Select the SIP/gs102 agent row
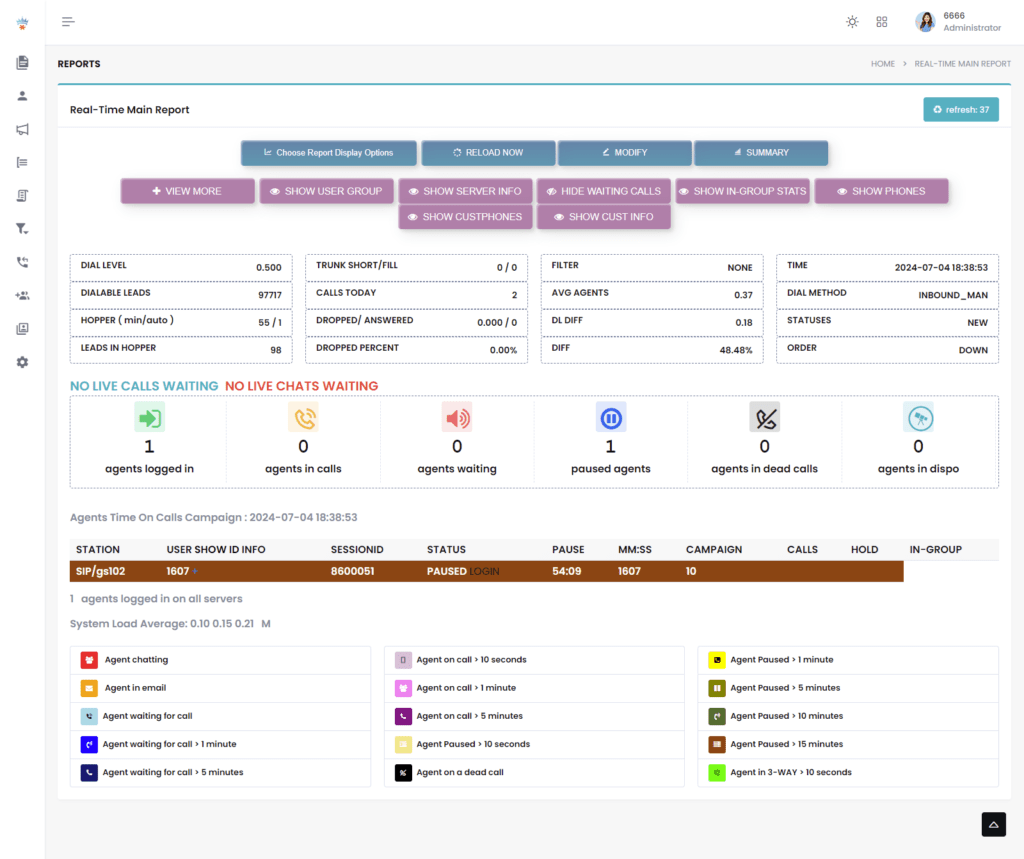The height and width of the screenshot is (859, 1024). (486, 571)
